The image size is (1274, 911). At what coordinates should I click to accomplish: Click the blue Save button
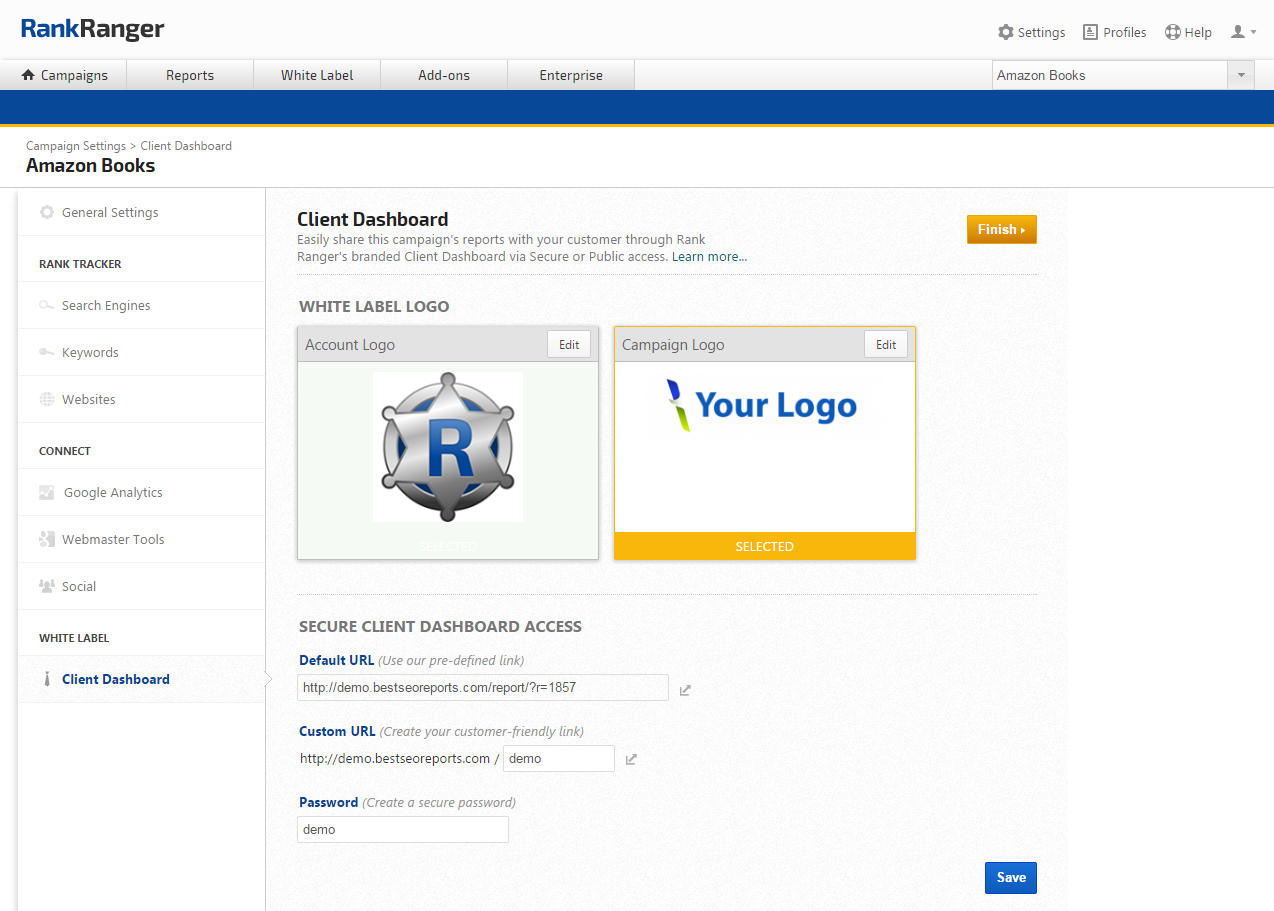1011,877
